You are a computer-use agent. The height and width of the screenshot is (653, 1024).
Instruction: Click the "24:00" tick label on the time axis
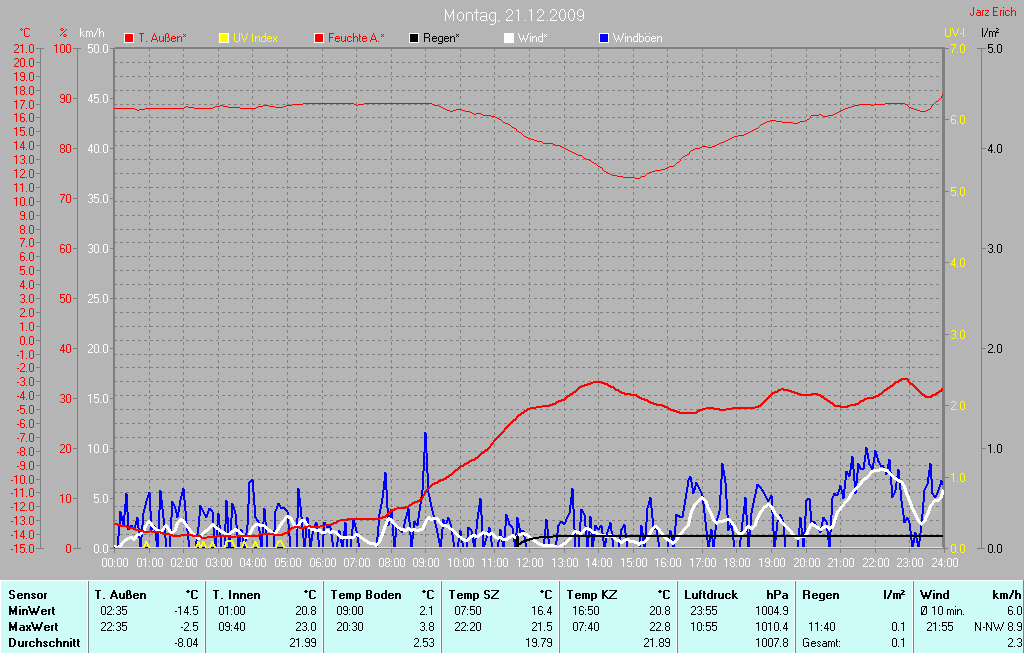[944, 563]
